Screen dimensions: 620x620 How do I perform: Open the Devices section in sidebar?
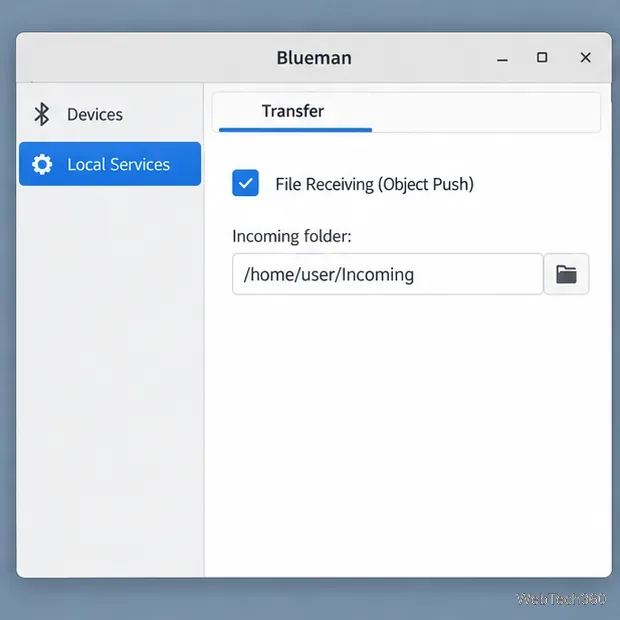coord(110,115)
